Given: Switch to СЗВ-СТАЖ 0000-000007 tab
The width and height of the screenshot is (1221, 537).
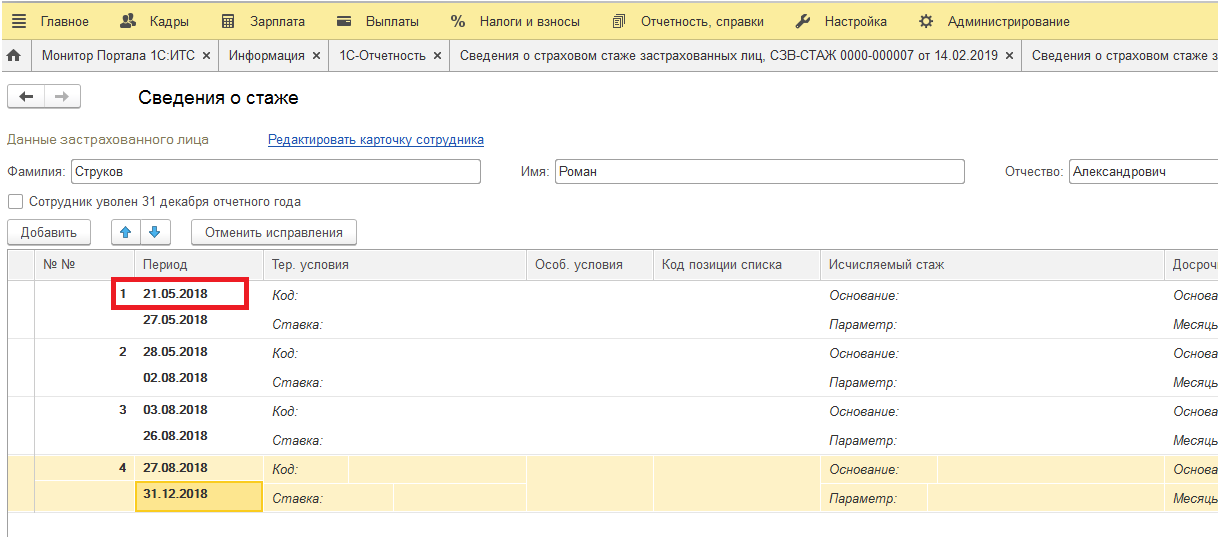Looking at the screenshot, I should pyautogui.click(x=730, y=56).
